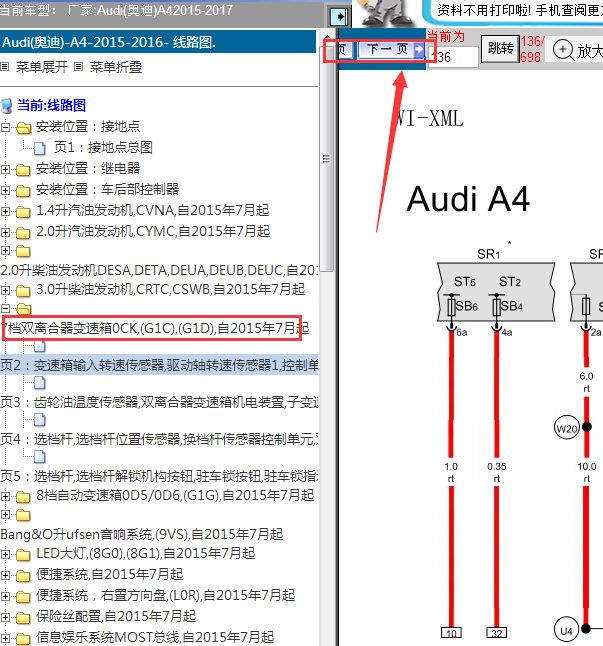The width and height of the screenshot is (603, 646).
Task: Click the panel collapse arrow icon at top
Action: [x=339, y=16]
